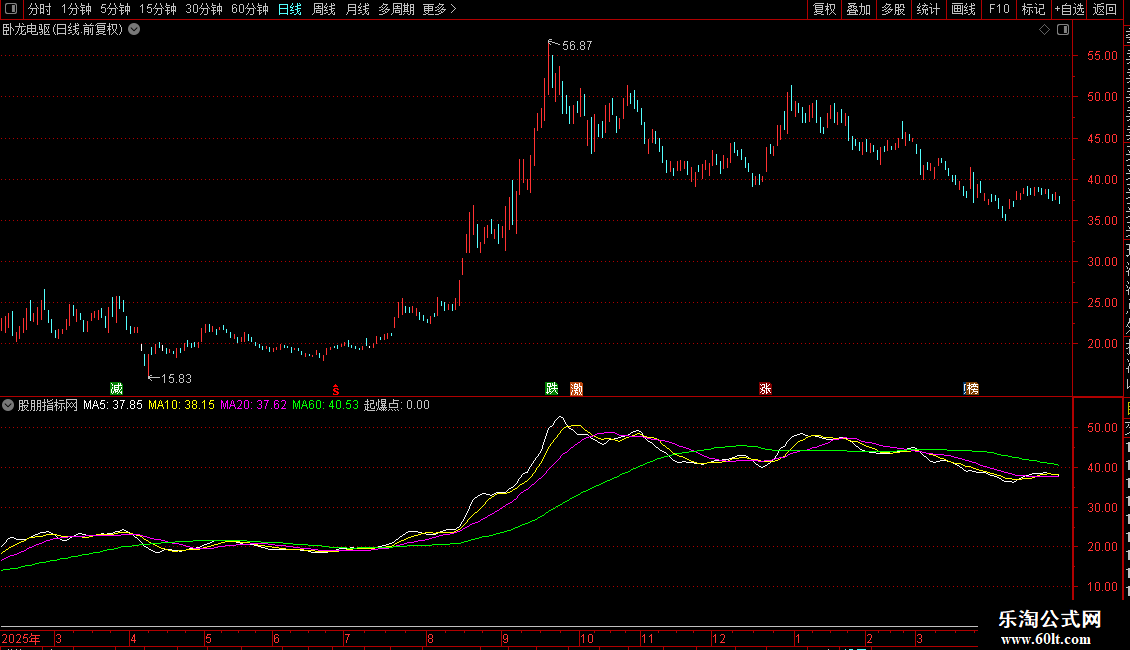Click the 激 event marker

coord(577,388)
